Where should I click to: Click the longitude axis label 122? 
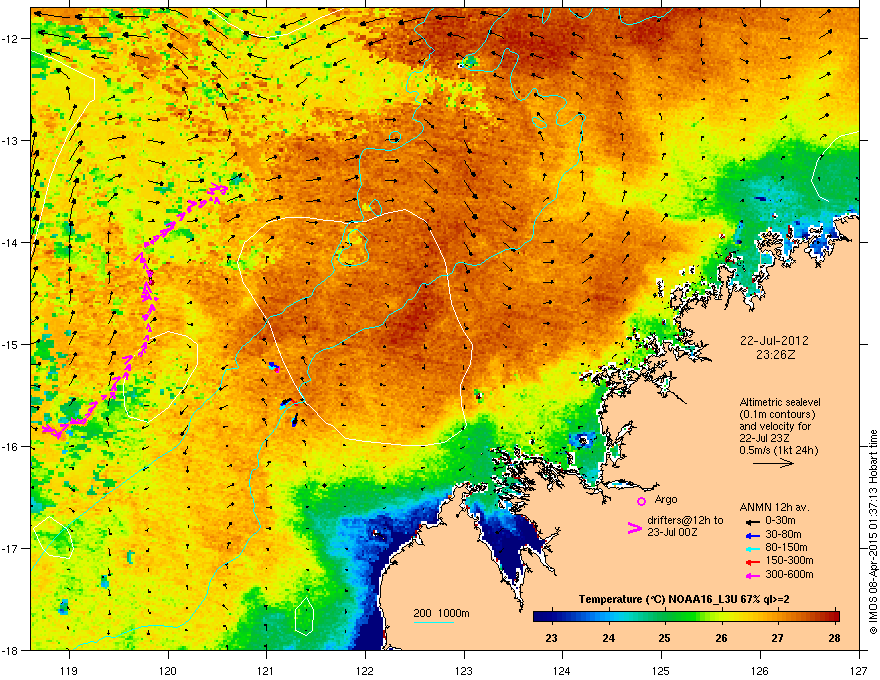point(365,670)
